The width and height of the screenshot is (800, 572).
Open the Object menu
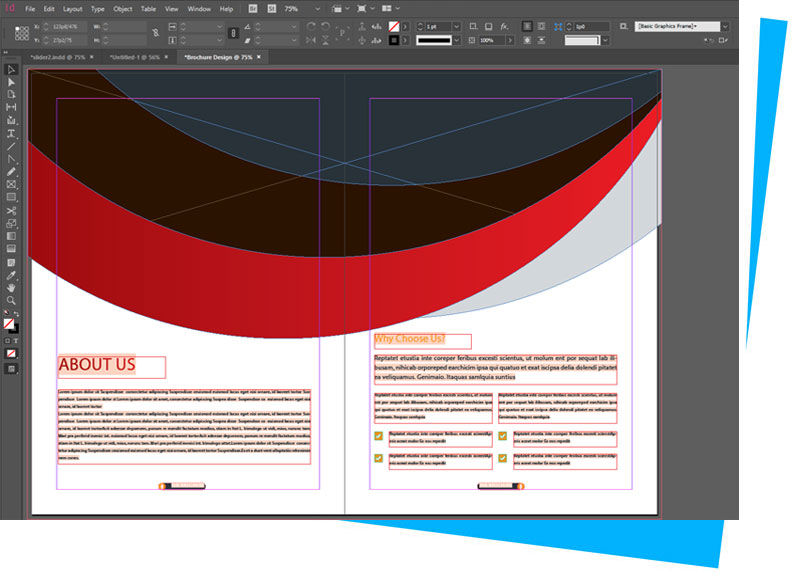pos(122,9)
